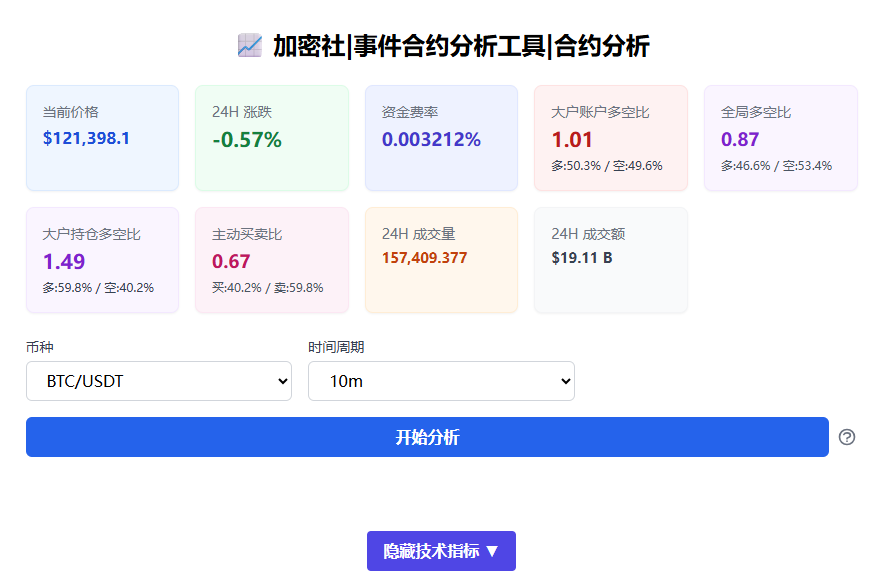Click the 买:40.2% / 卖:59.8% breakdown text
The width and height of the screenshot is (882, 581).
(x=267, y=288)
